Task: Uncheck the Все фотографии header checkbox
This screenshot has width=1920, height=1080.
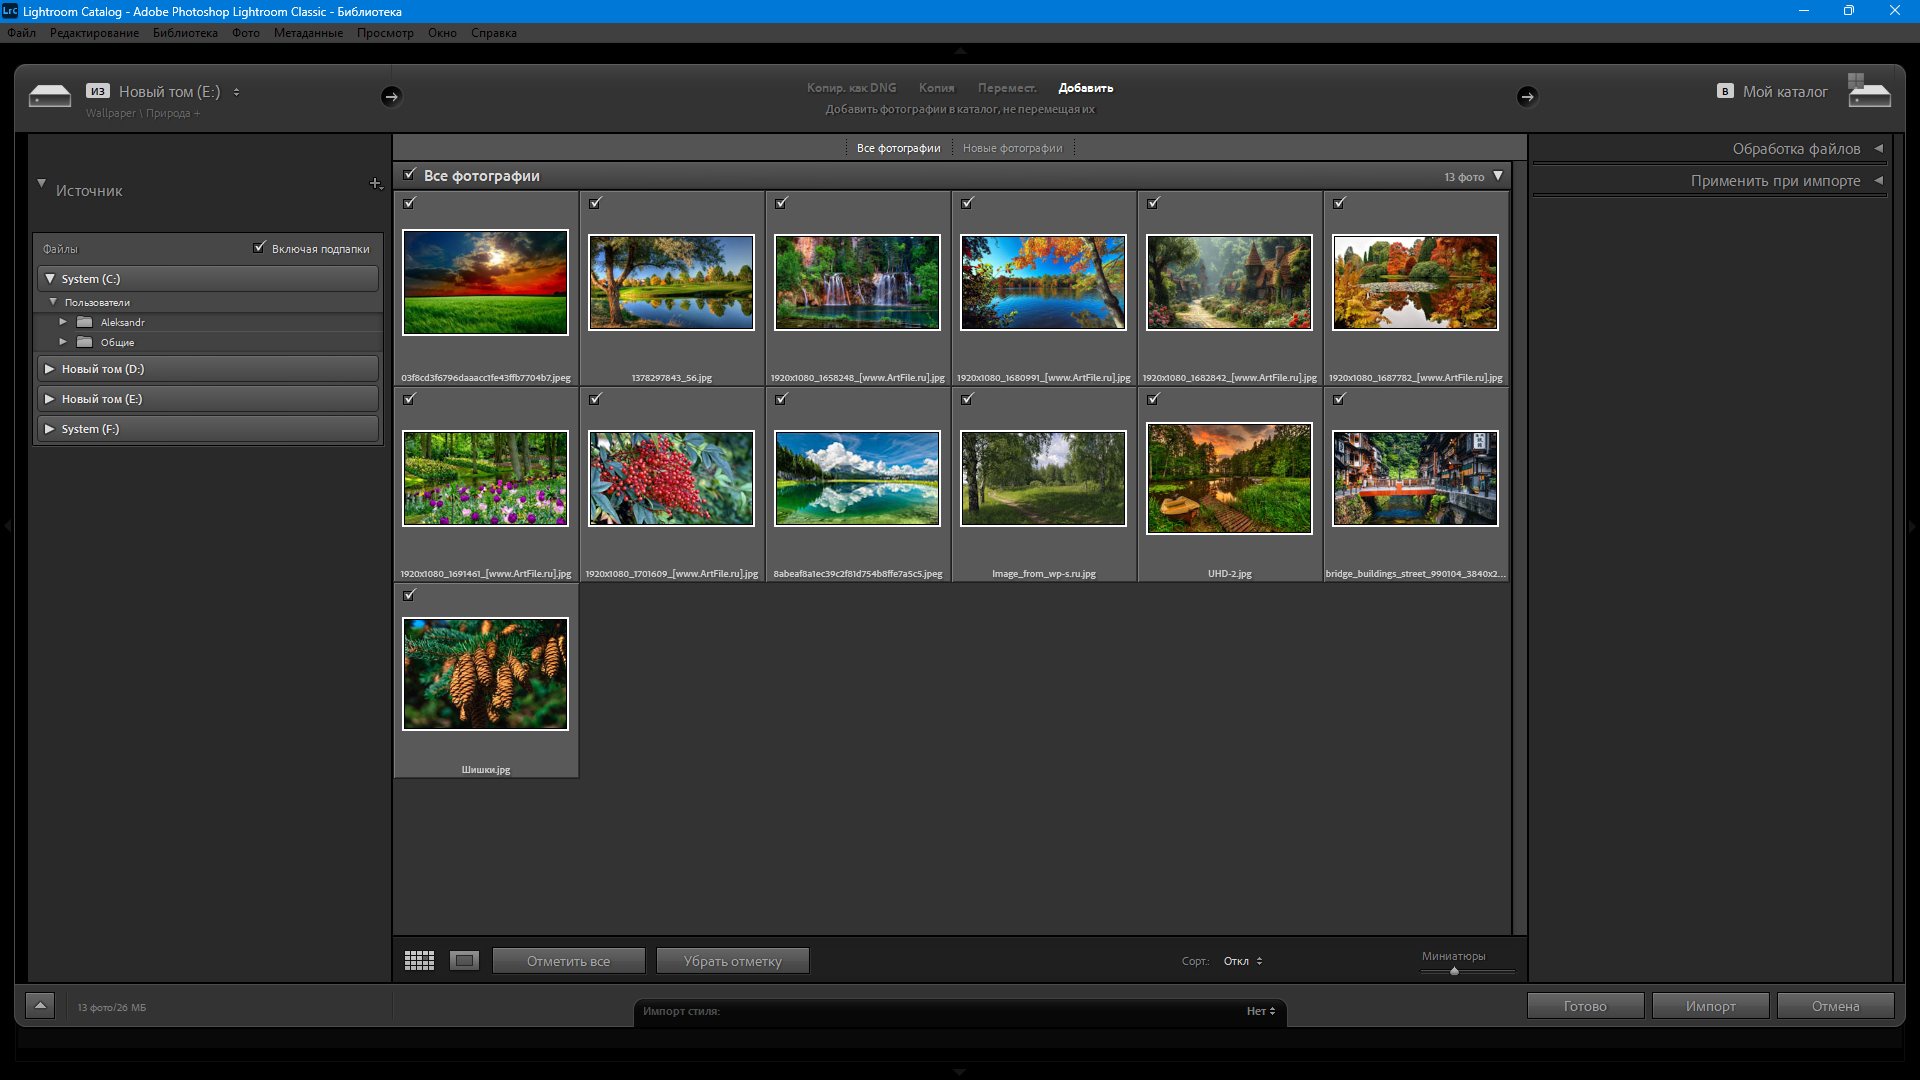Action: pos(409,175)
